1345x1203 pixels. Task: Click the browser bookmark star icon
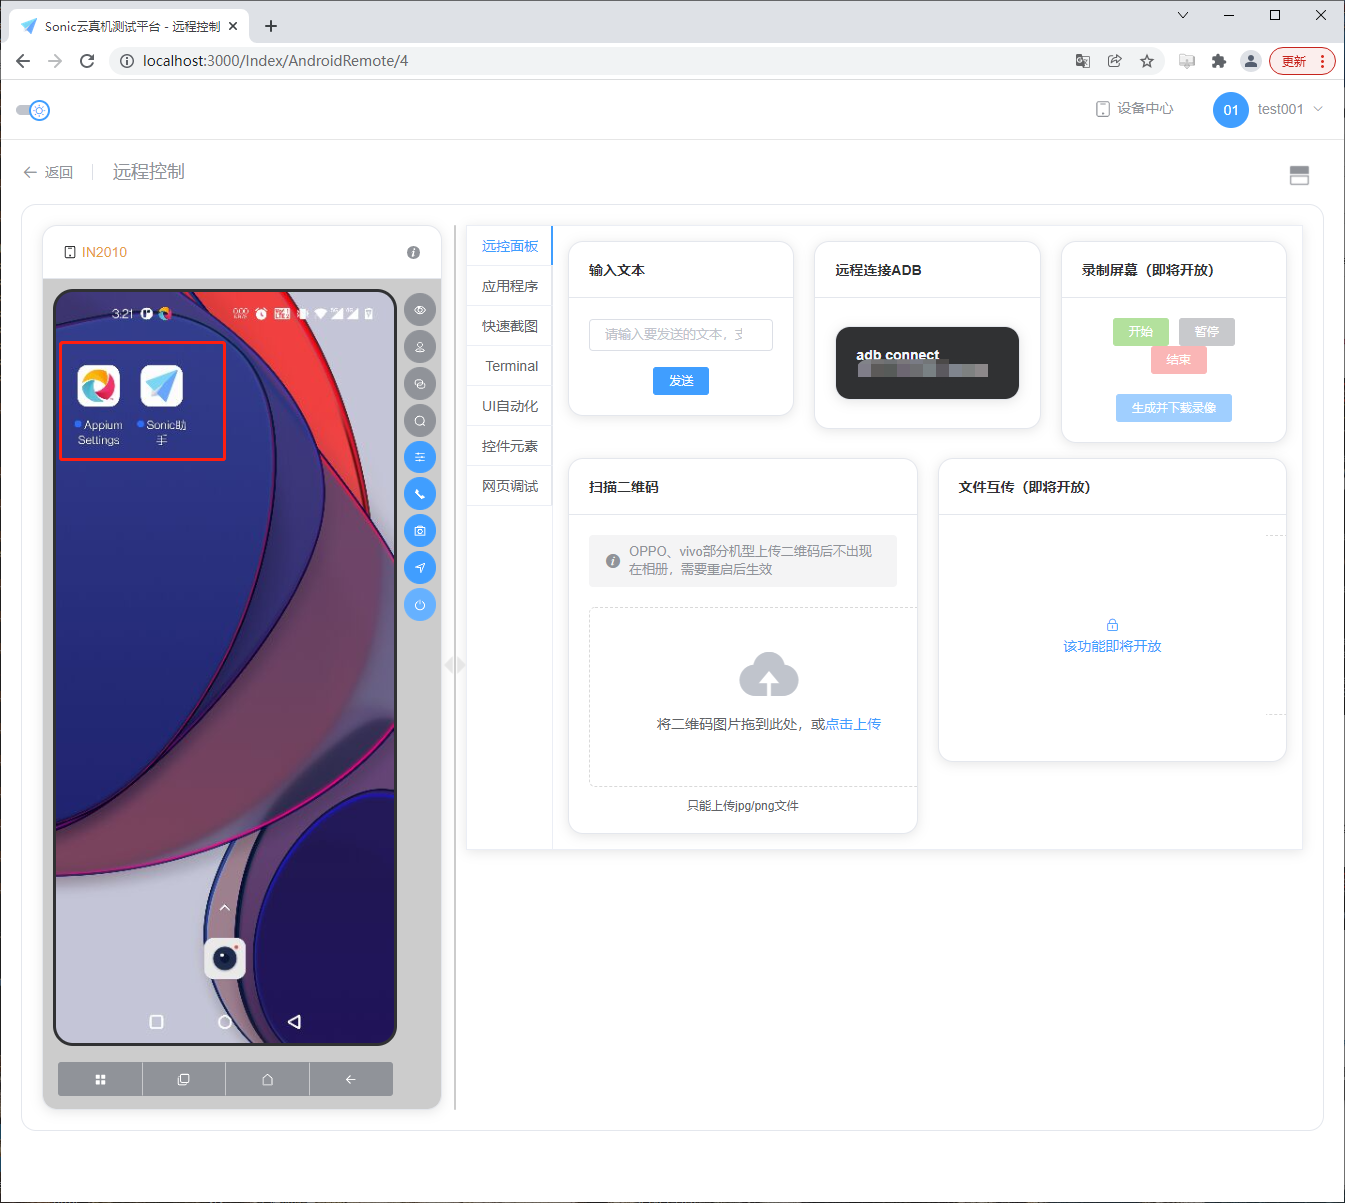pos(1147,61)
